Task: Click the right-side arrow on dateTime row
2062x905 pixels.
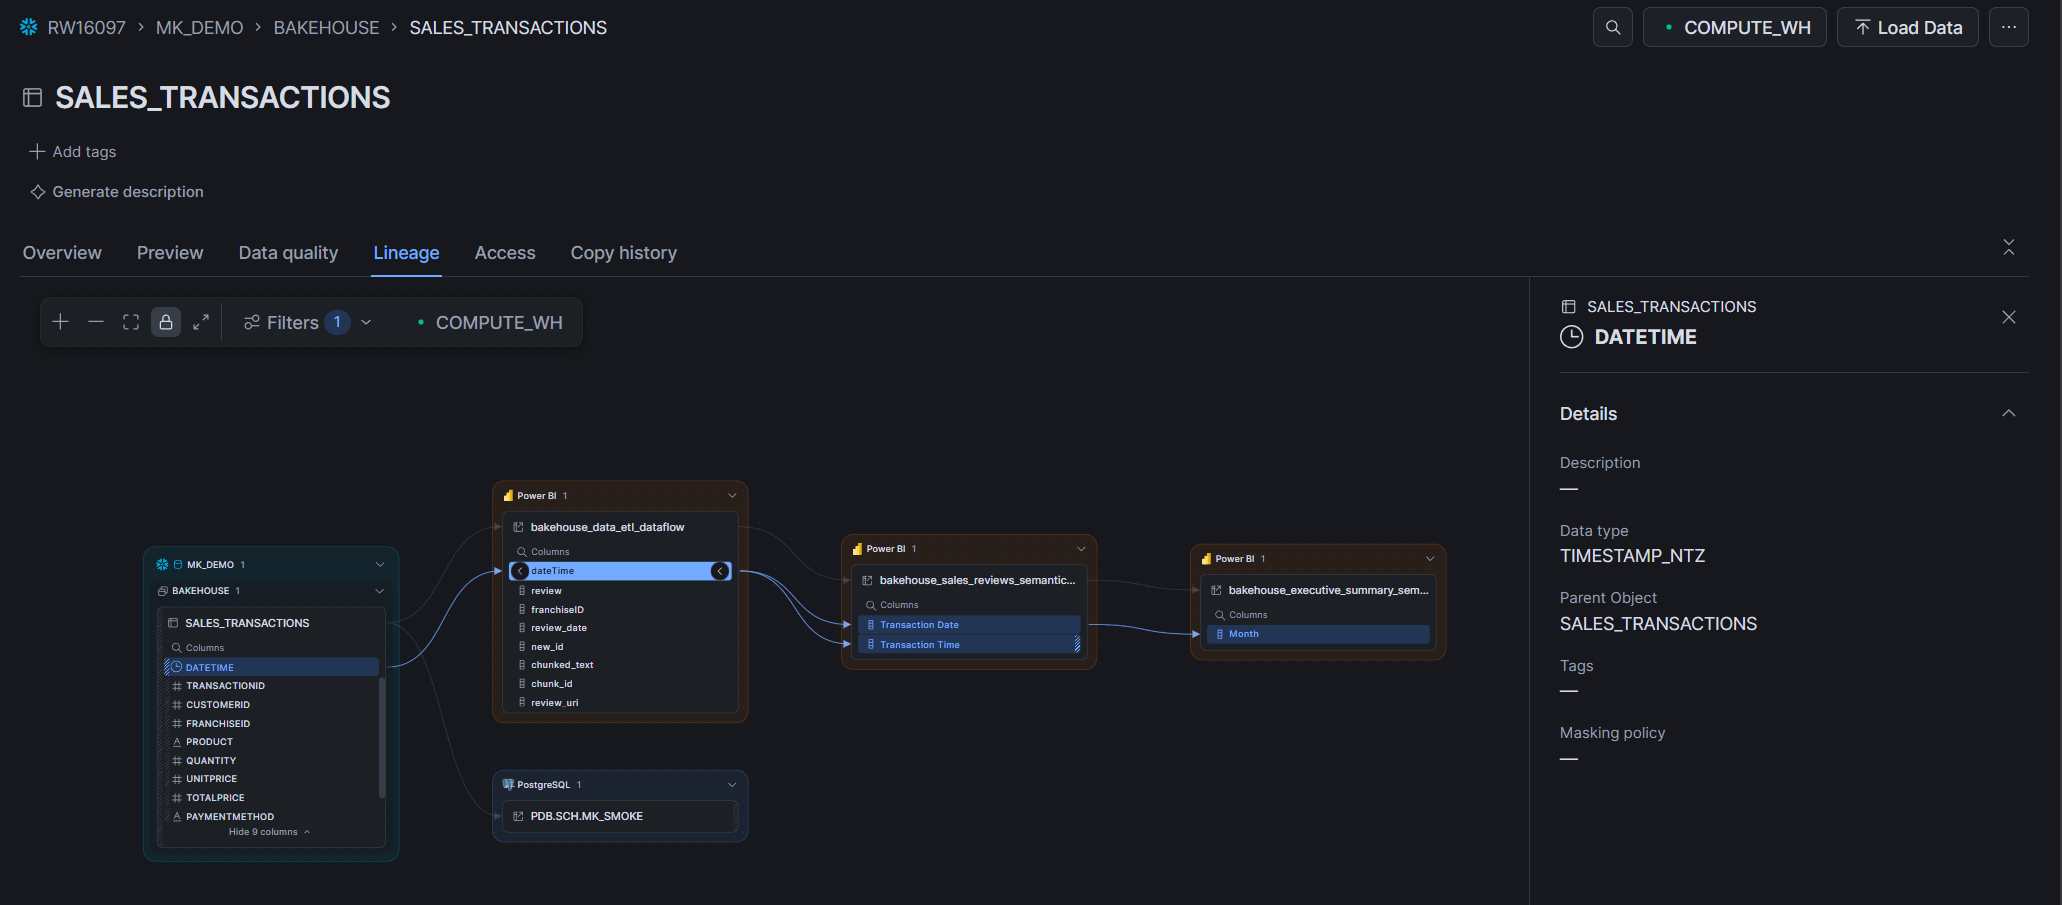Action: point(720,571)
